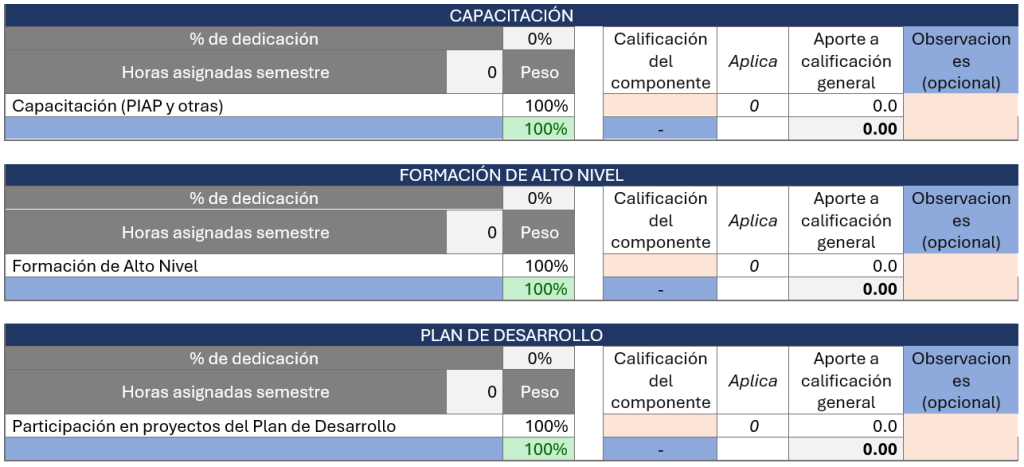Select the FORMACIÓN DE ALTO NIVEL title bar
The height and width of the screenshot is (467, 1024).
coord(511,175)
